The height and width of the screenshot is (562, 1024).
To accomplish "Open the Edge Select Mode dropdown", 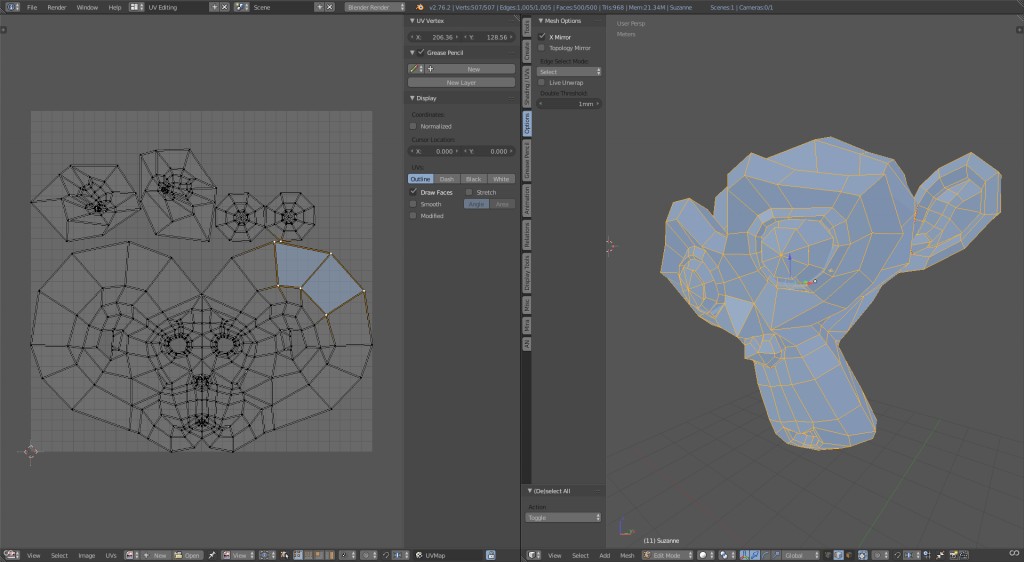I will [x=569, y=72].
